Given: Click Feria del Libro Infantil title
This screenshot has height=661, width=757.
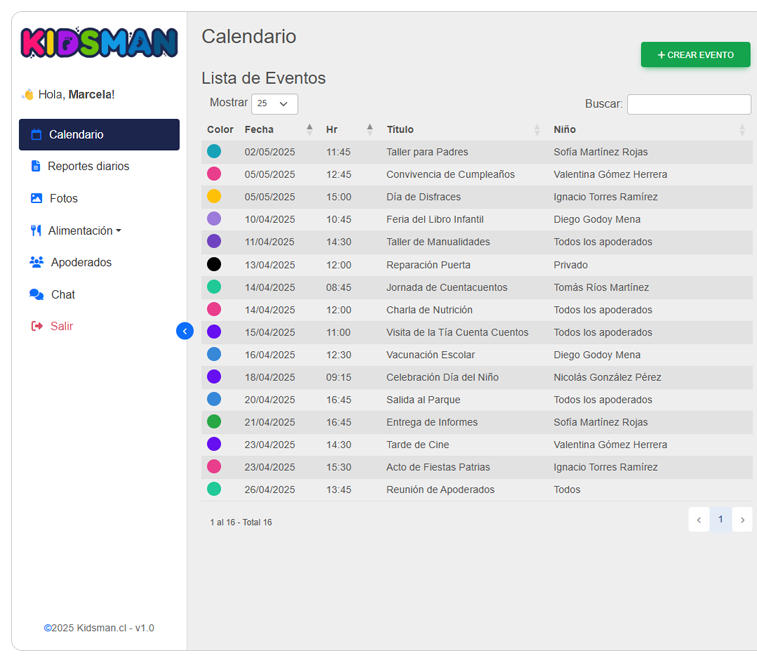Looking at the screenshot, I should point(435,219).
